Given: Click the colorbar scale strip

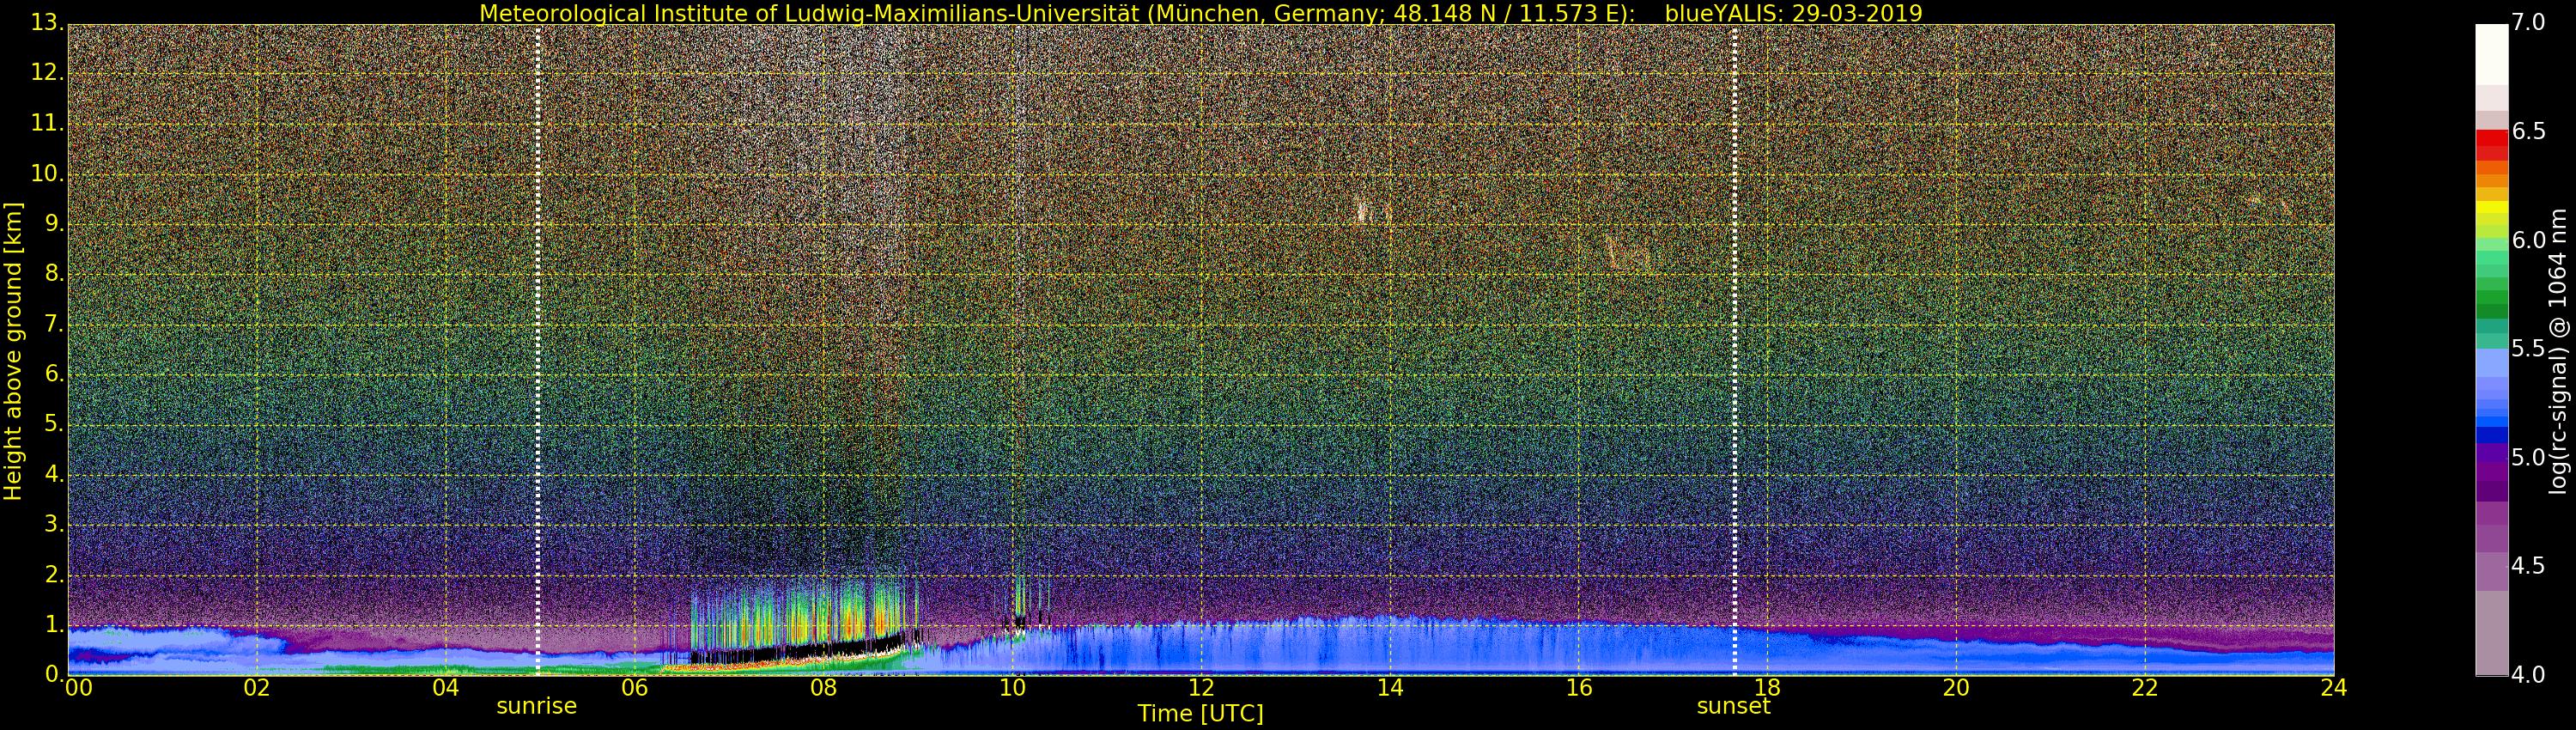Looking at the screenshot, I should pyautogui.click(x=2491, y=350).
